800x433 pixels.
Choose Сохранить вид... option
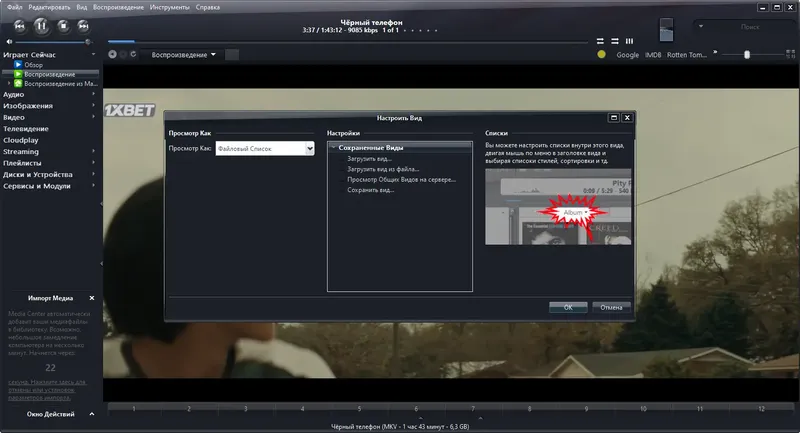coord(371,190)
